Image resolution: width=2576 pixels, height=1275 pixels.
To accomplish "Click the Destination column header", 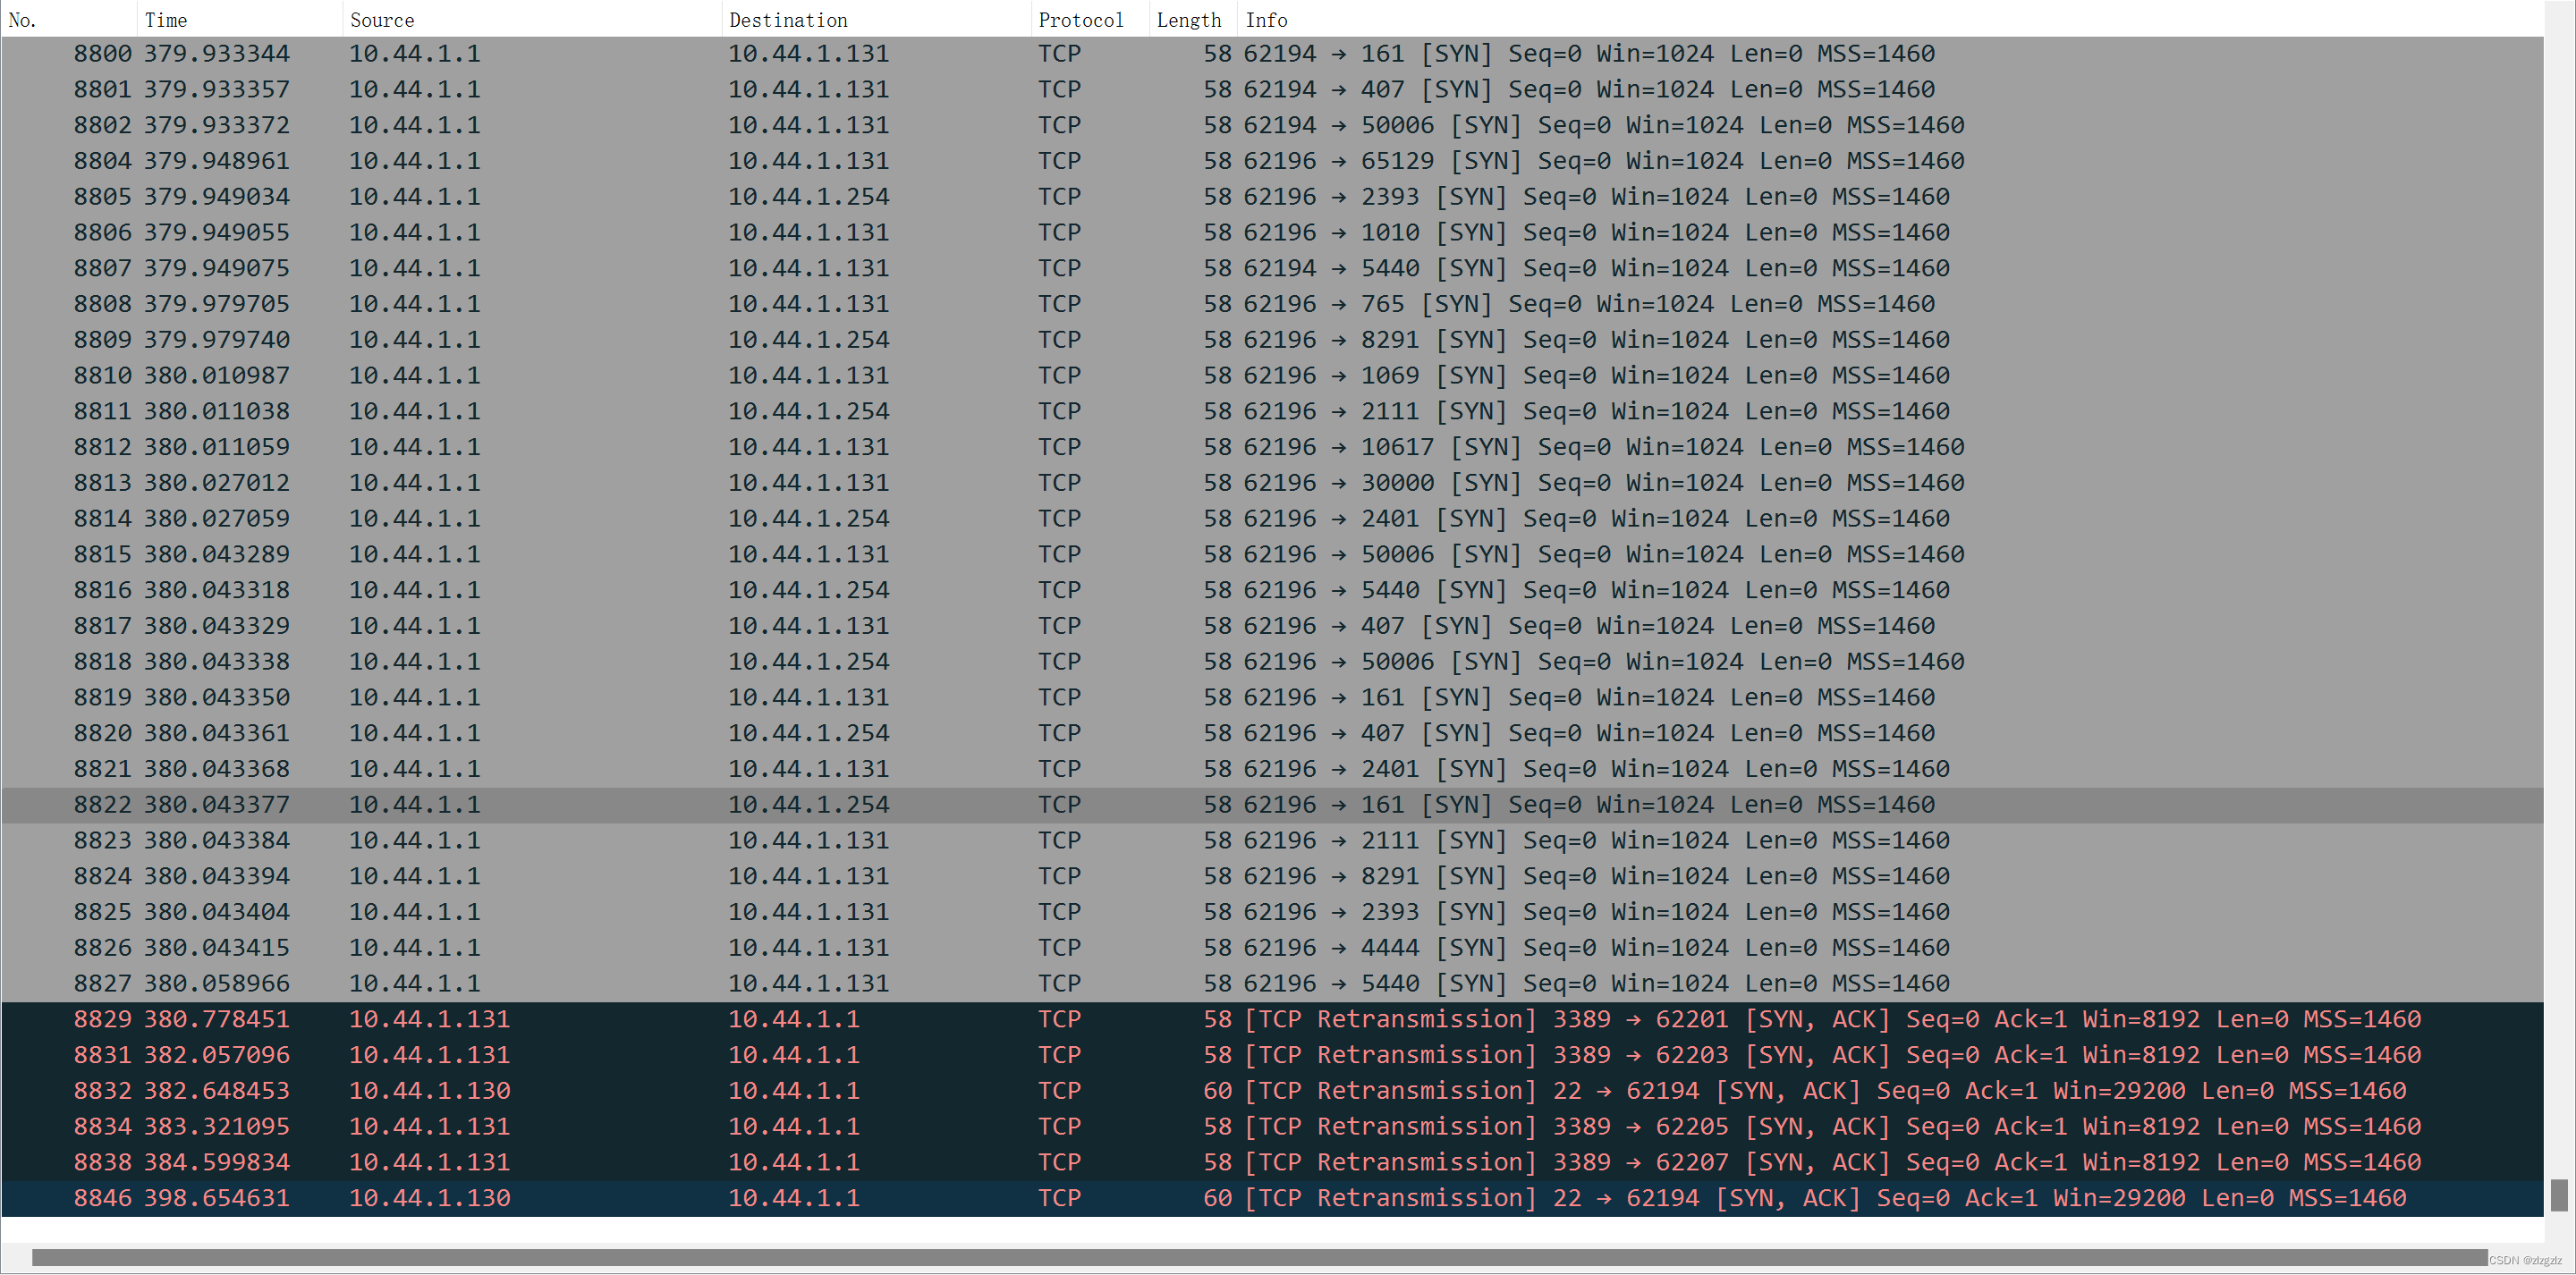I will (787, 20).
